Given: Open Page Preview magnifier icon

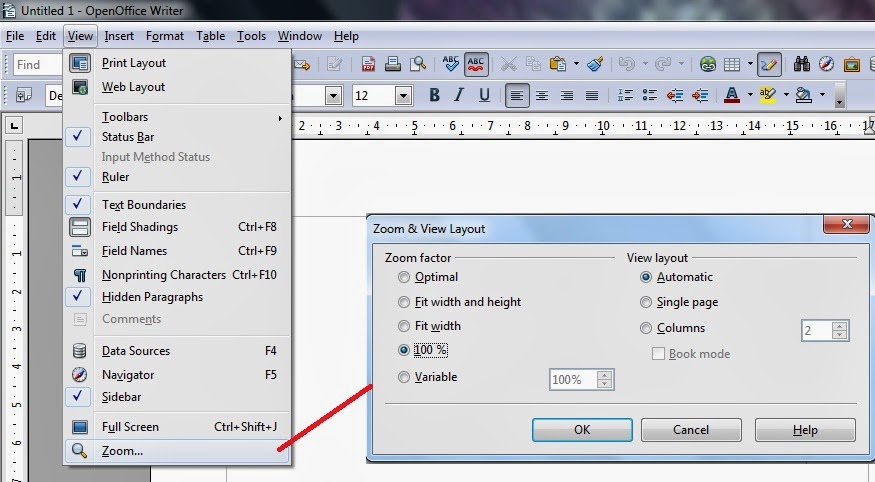Looking at the screenshot, I should coord(417,64).
